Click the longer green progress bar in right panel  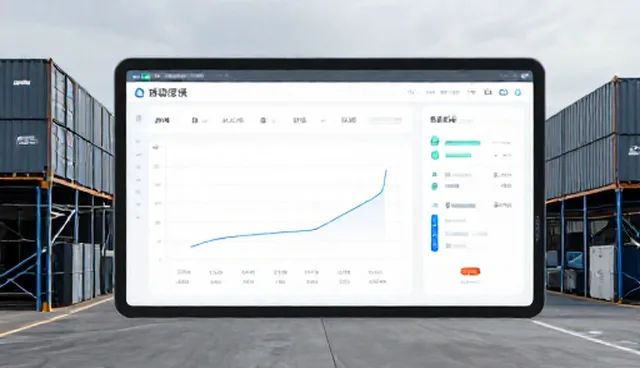[x=462, y=142]
